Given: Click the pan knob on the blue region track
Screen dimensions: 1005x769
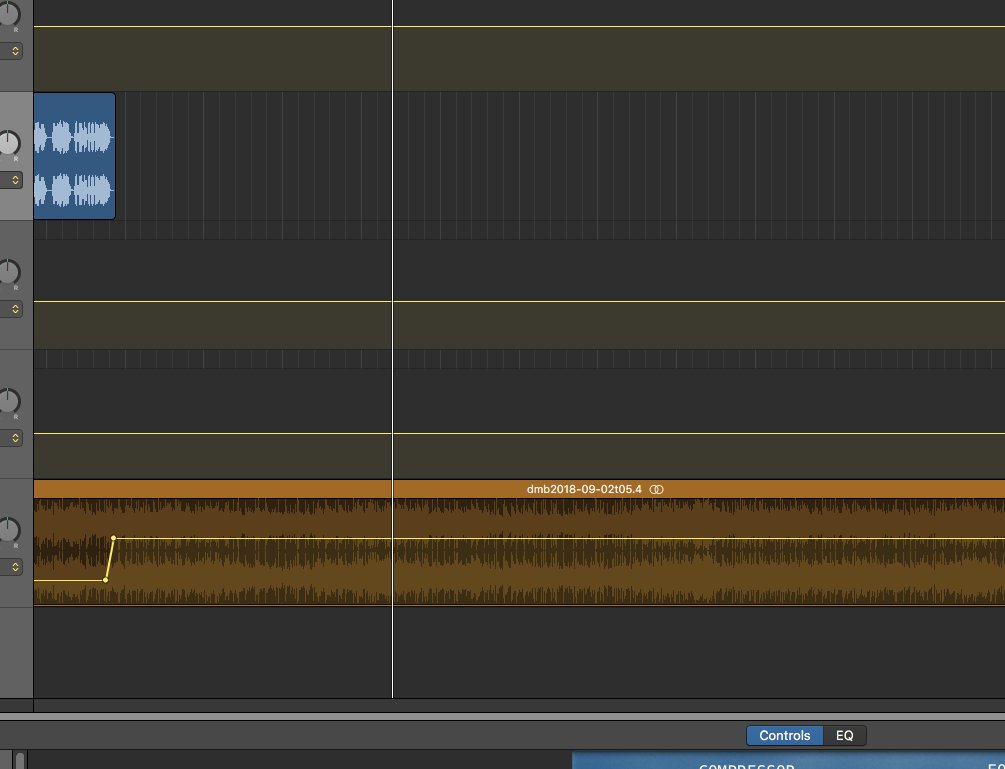Looking at the screenshot, I should [8, 143].
